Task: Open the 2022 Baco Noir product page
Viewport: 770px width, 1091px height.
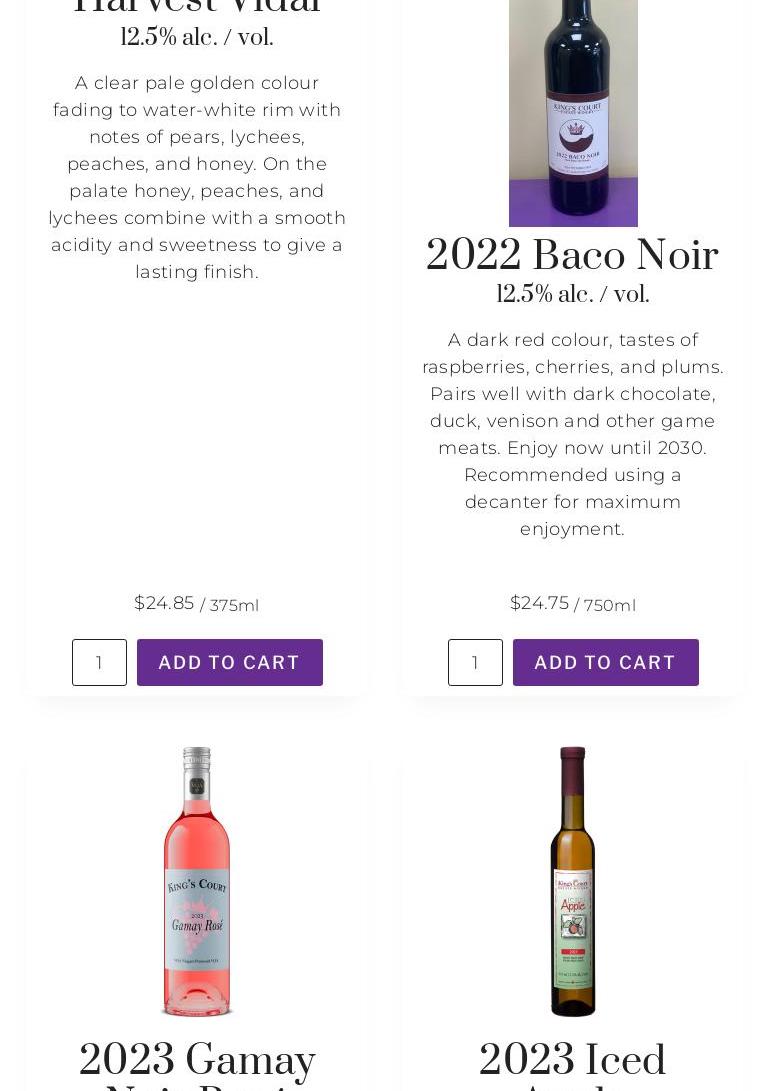Action: [x=572, y=256]
